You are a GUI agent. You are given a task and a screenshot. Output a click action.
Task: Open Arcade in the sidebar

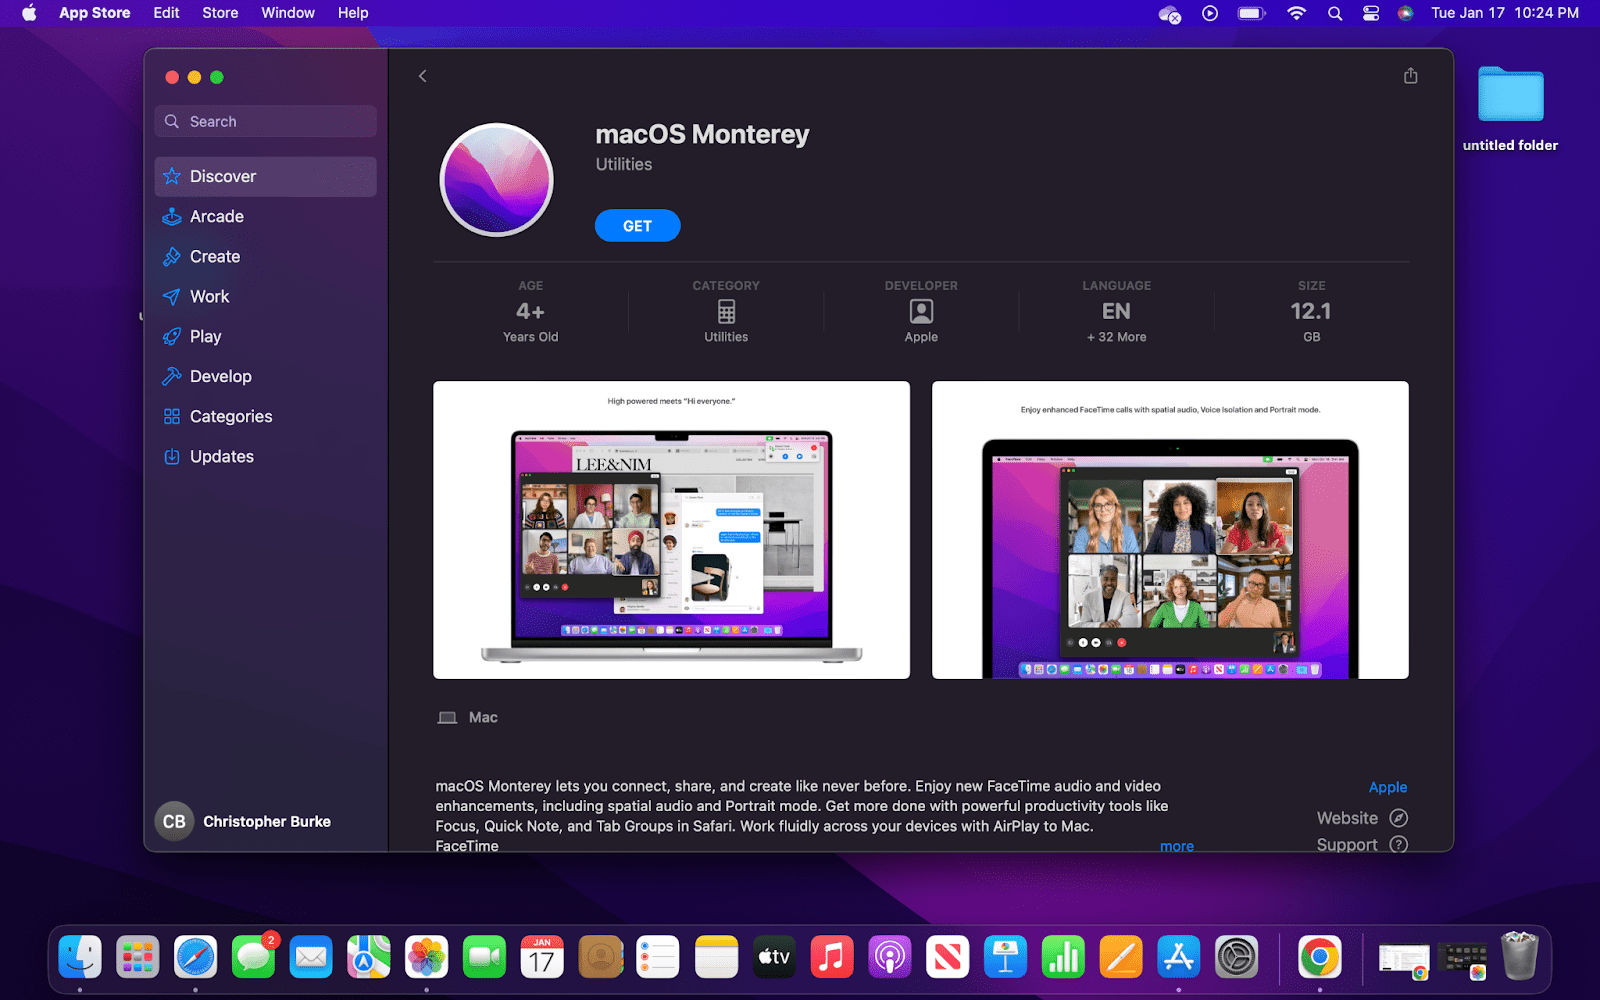[x=266, y=216]
